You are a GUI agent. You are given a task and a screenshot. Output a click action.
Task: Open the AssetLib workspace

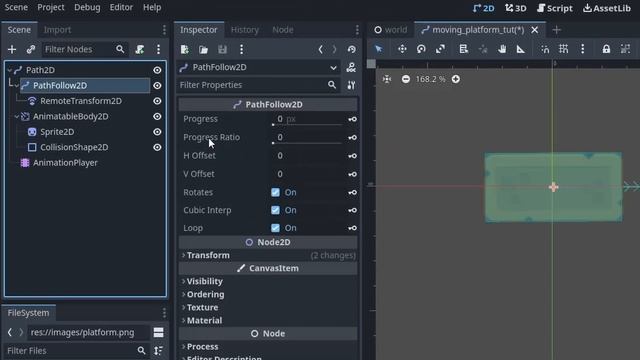[607, 8]
